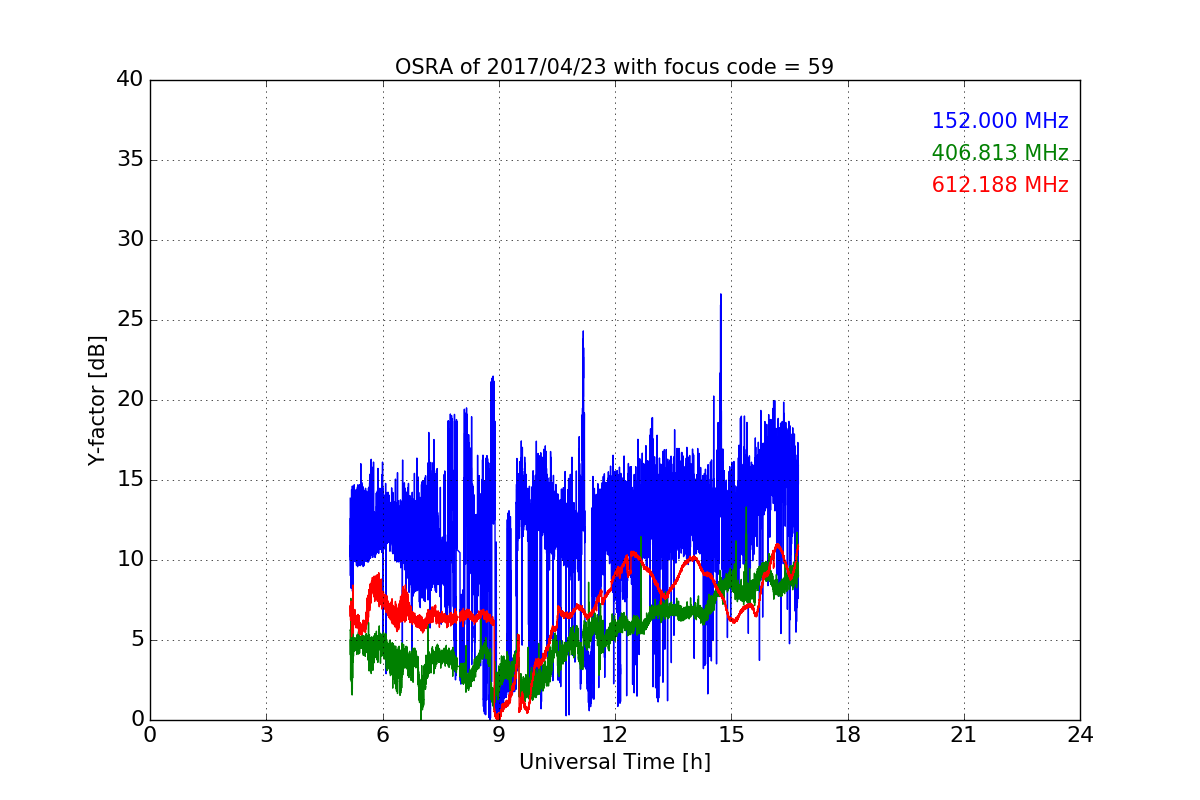
Task: Select the plot title 'OSRA of 2017/04/23 with focus code = 59'
Action: point(614,67)
